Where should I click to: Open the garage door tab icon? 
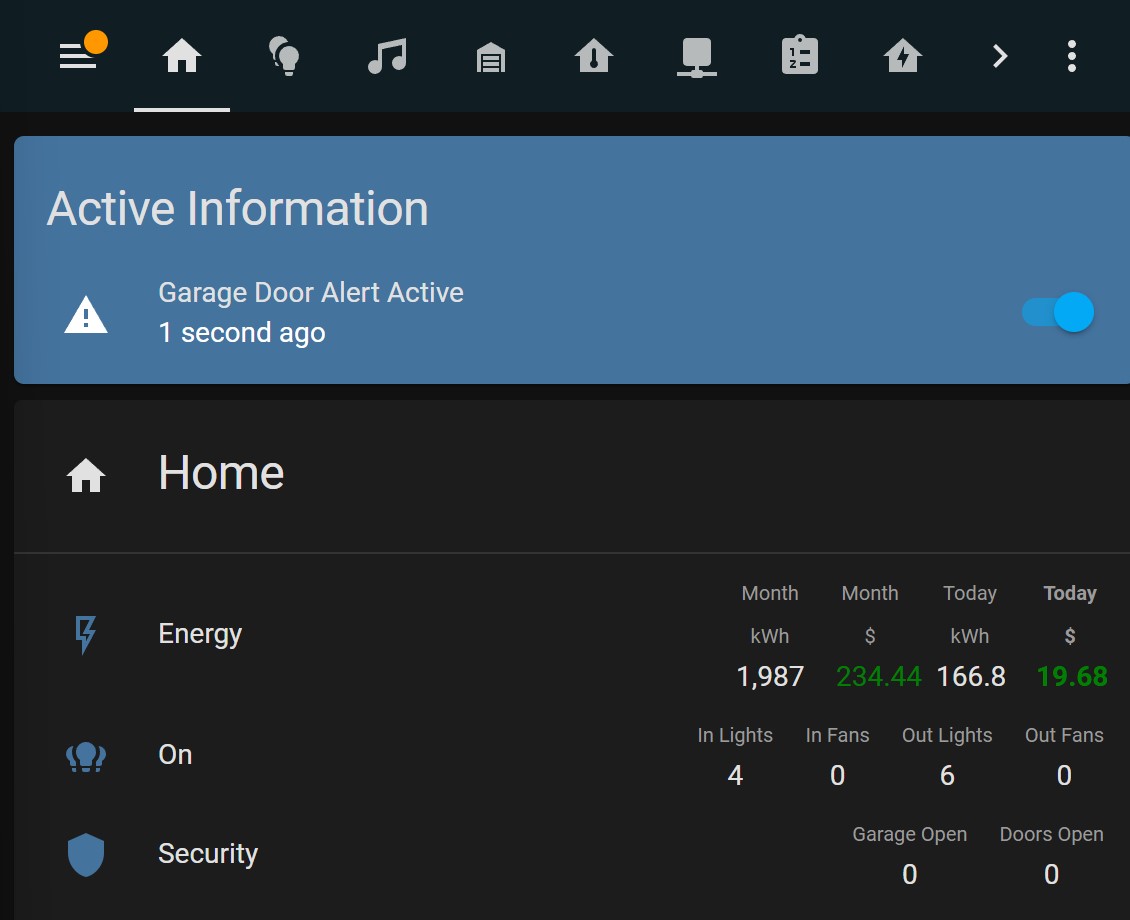pyautogui.click(x=490, y=57)
